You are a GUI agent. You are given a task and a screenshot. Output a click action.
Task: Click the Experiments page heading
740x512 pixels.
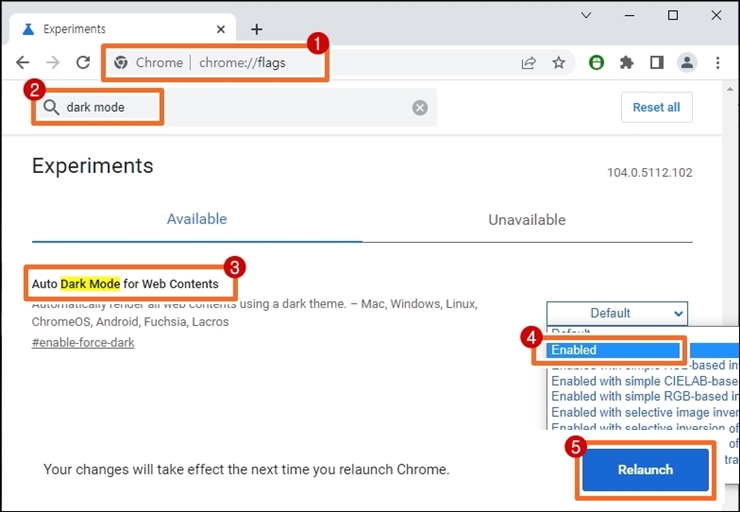point(92,166)
